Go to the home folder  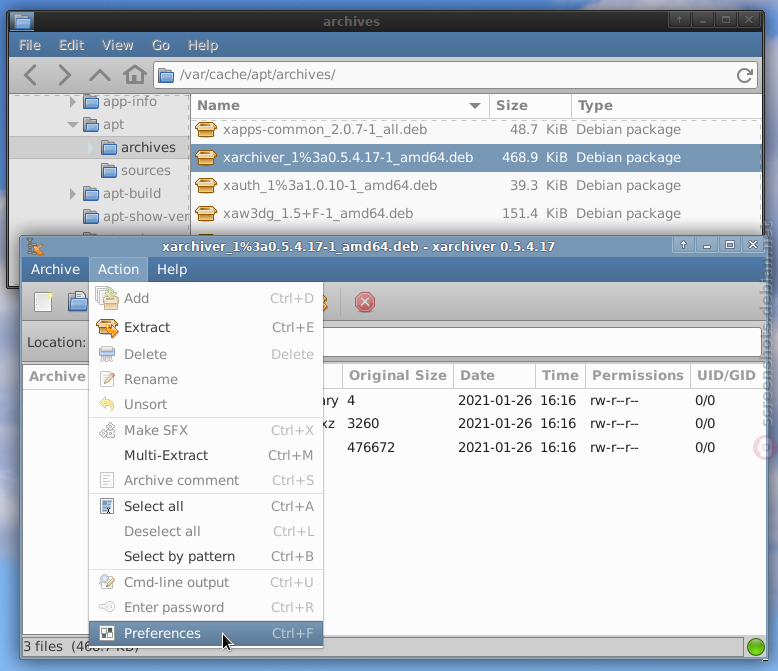pos(135,75)
